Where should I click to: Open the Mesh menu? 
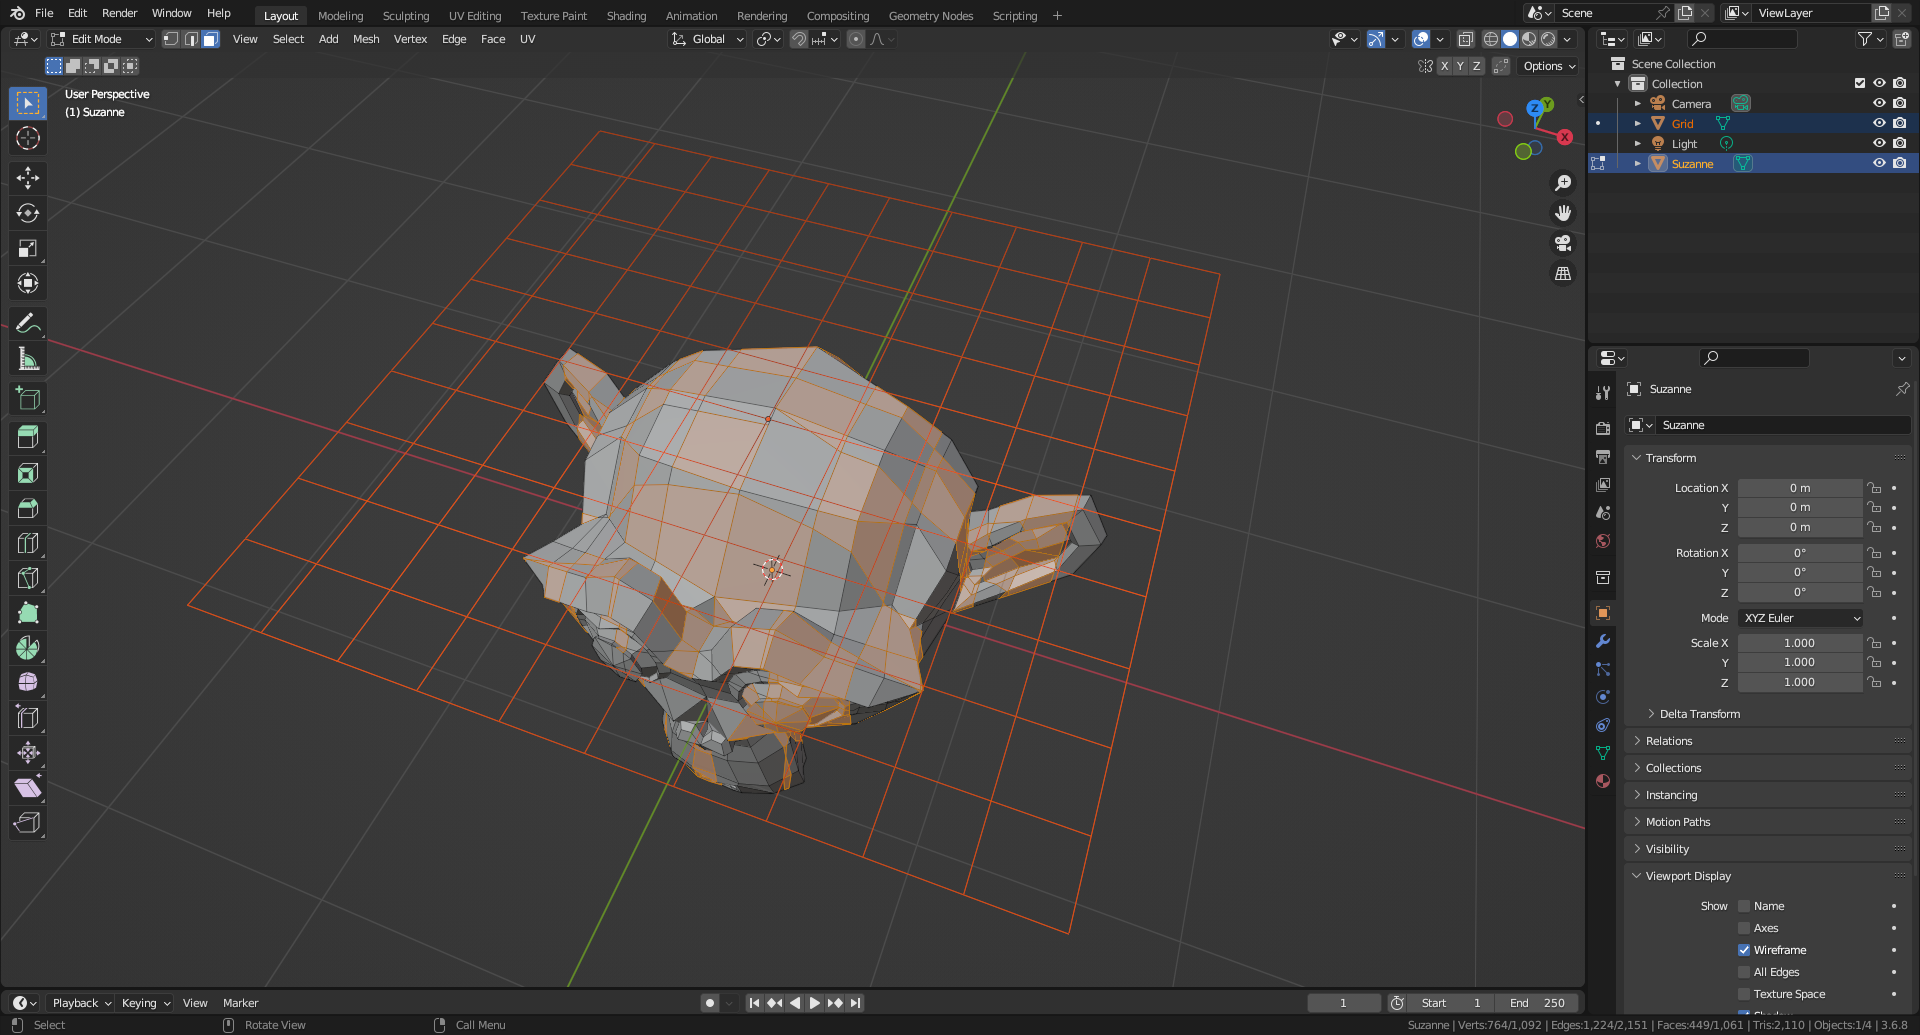tap(366, 39)
